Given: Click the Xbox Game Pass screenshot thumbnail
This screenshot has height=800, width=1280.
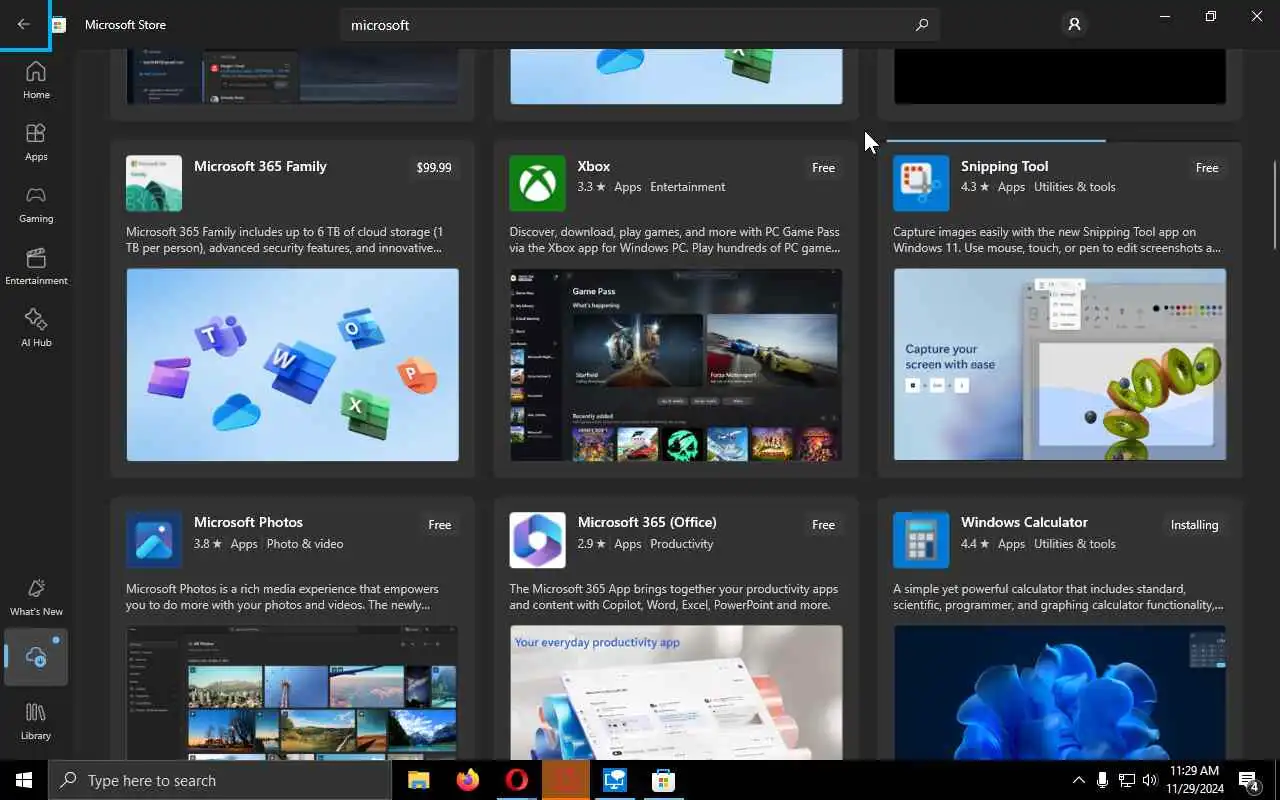Looking at the screenshot, I should point(676,364).
